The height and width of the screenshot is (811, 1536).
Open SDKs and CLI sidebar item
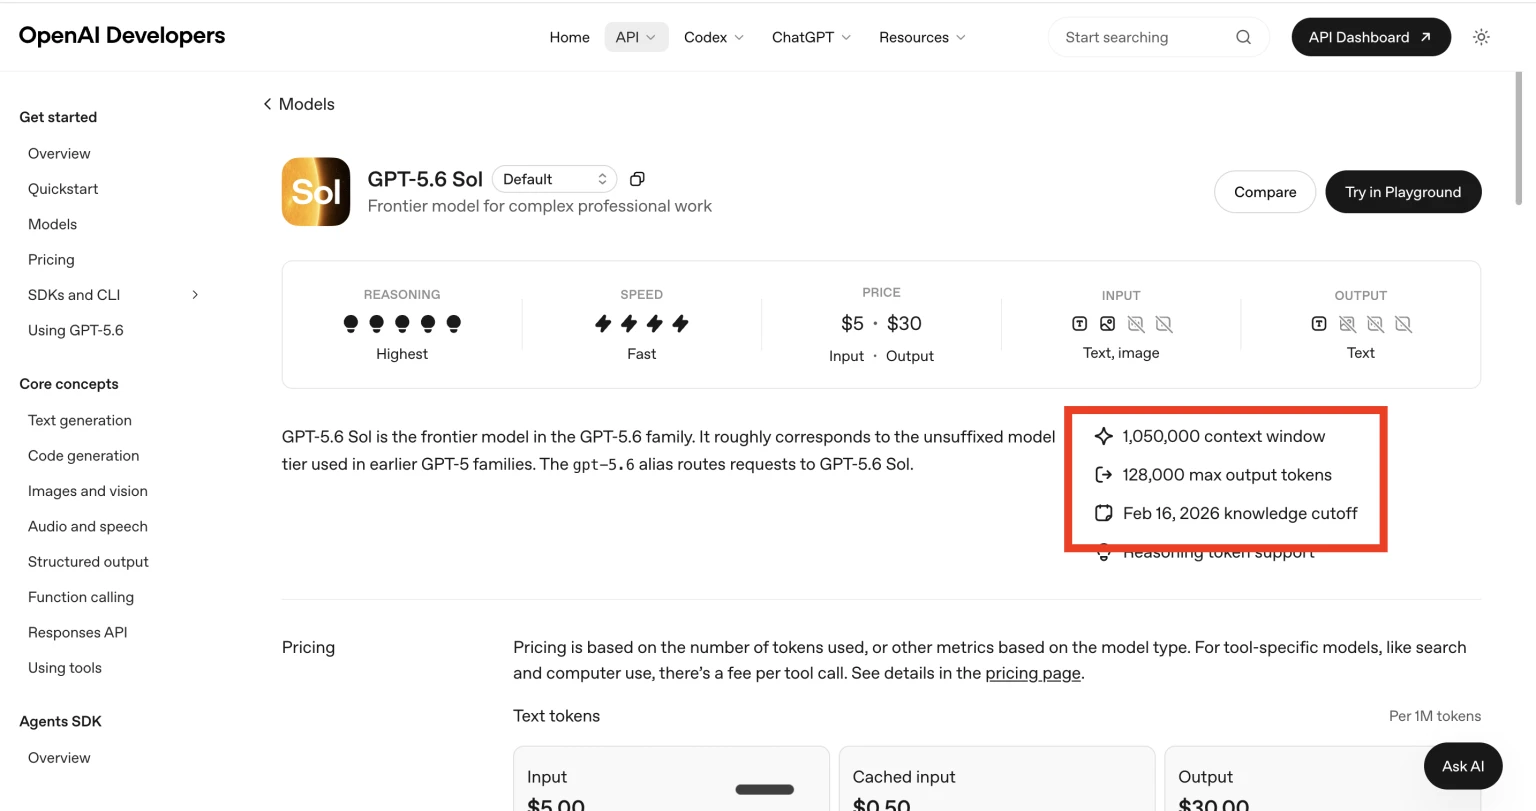(74, 295)
